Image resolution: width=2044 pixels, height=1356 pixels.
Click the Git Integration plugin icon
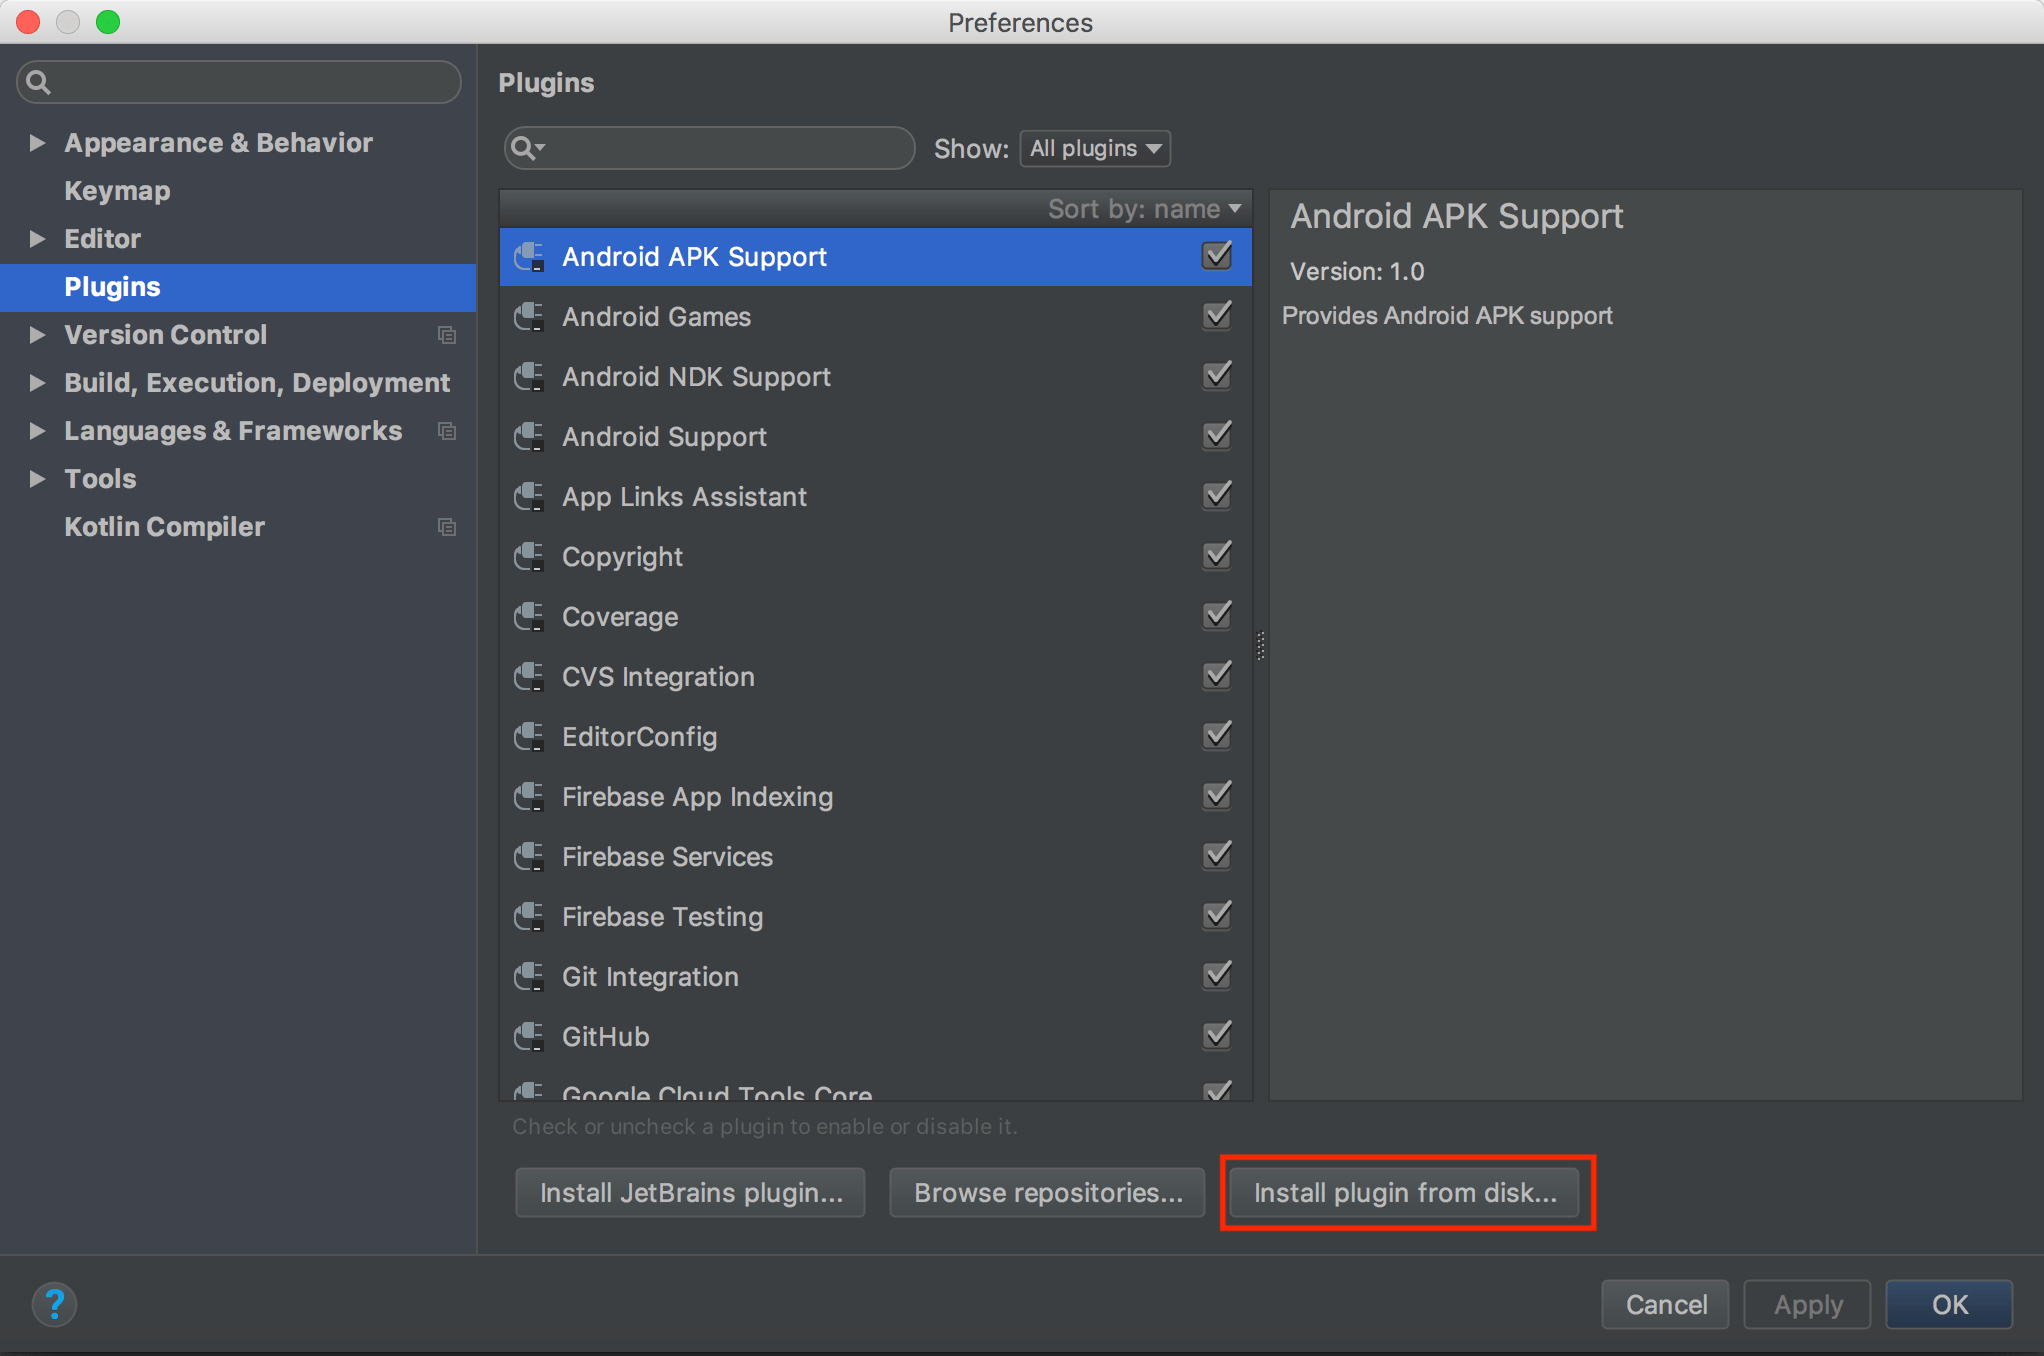530,976
